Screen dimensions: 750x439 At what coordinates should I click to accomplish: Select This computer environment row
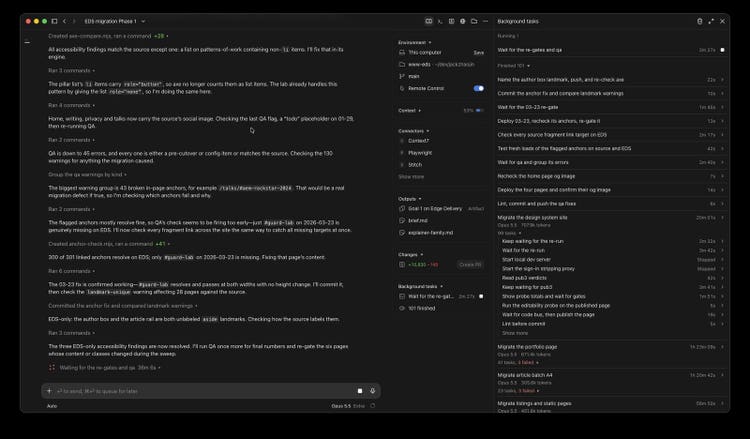coord(425,53)
